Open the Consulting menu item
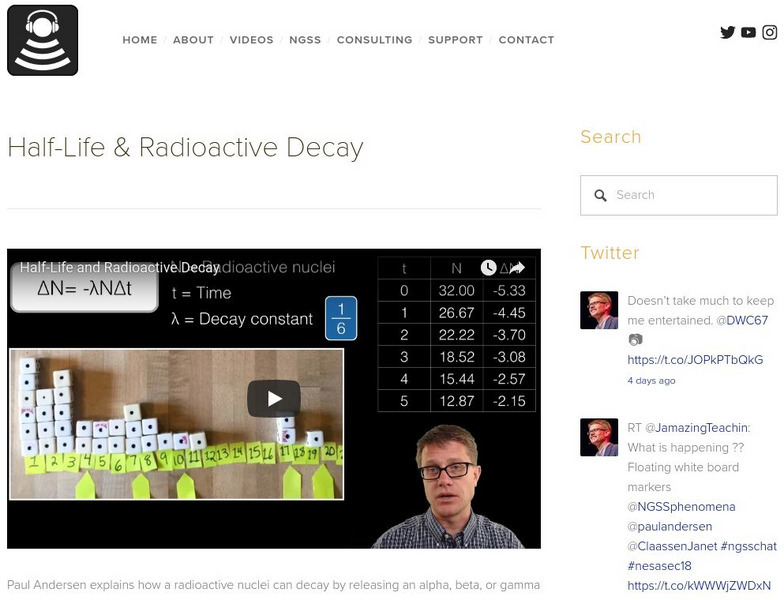Viewport: 784px width, 600px height. pyautogui.click(x=374, y=40)
